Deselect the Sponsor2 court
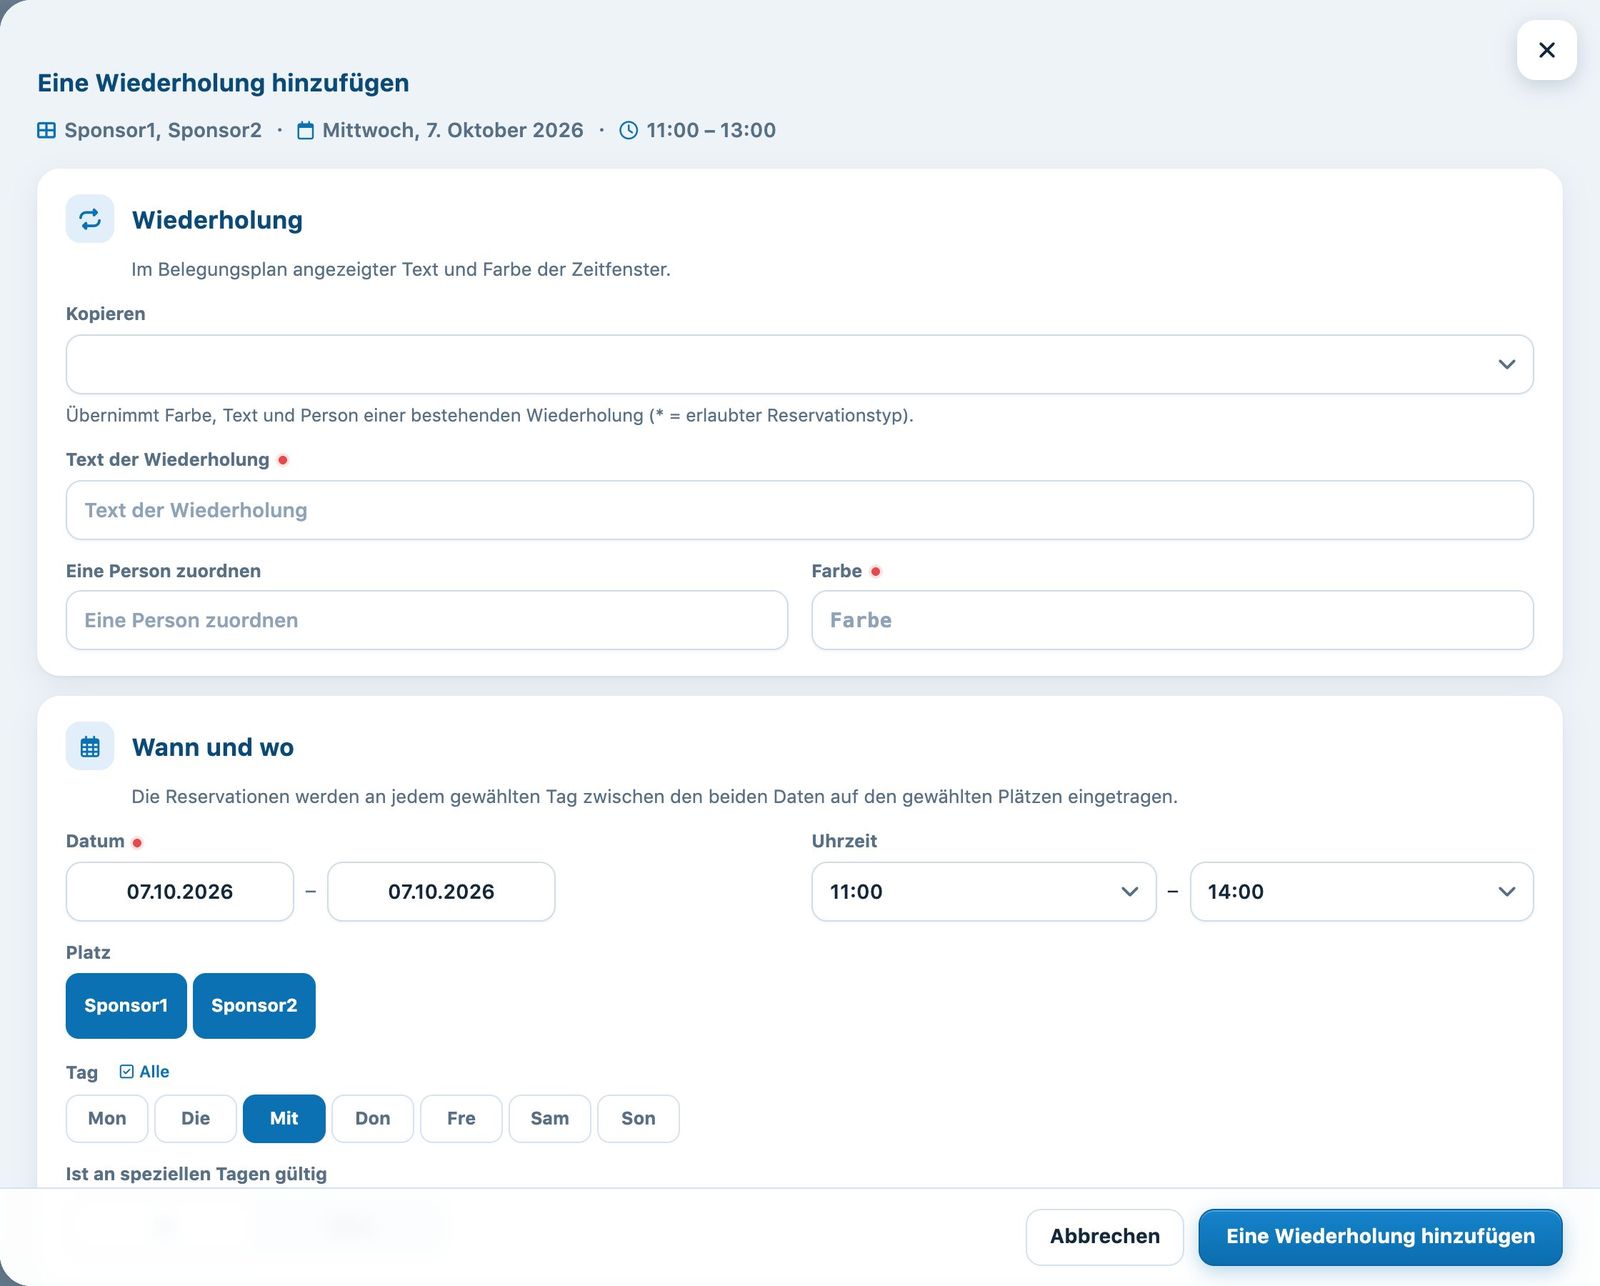1600x1286 pixels. [254, 1006]
